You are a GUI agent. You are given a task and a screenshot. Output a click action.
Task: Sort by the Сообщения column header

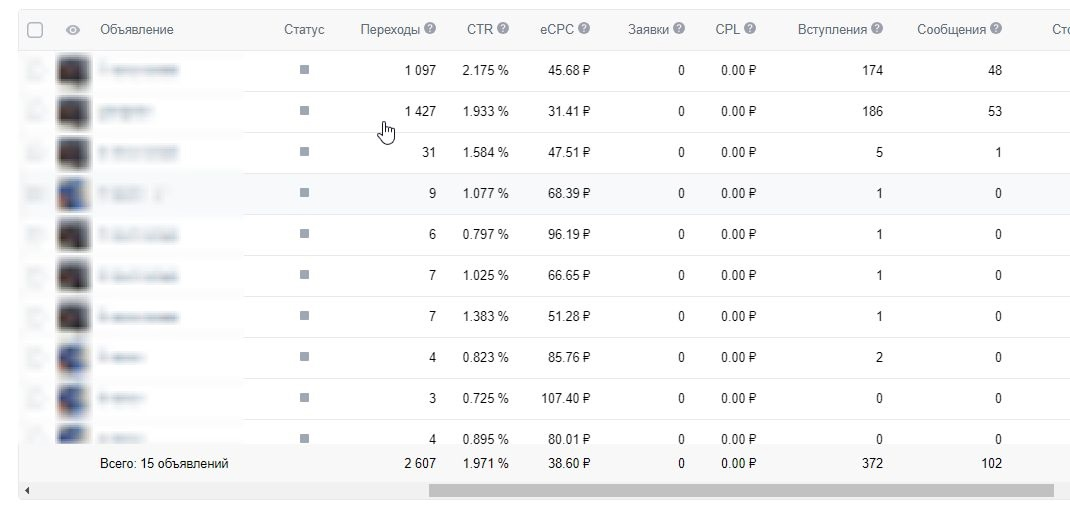point(951,29)
